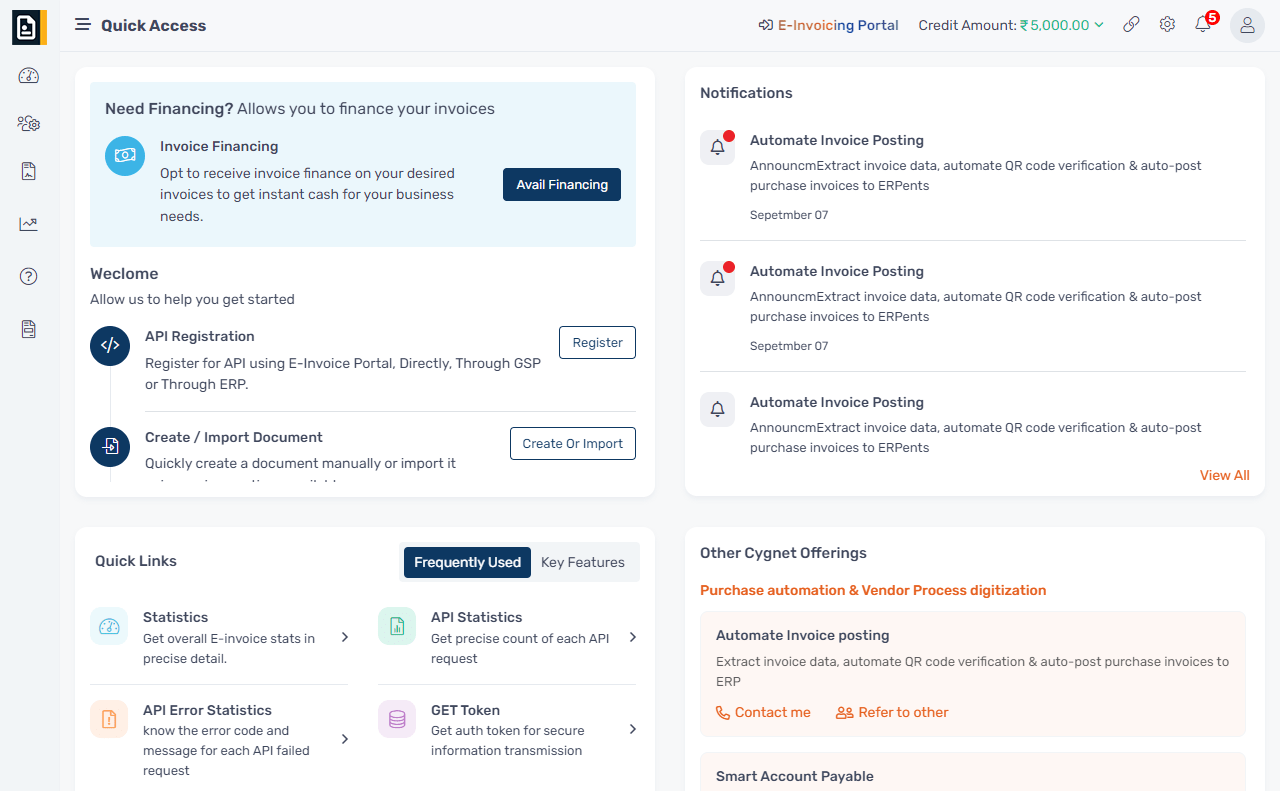Open the user profile avatar
Screen dimensions: 1280x791
click(1247, 26)
